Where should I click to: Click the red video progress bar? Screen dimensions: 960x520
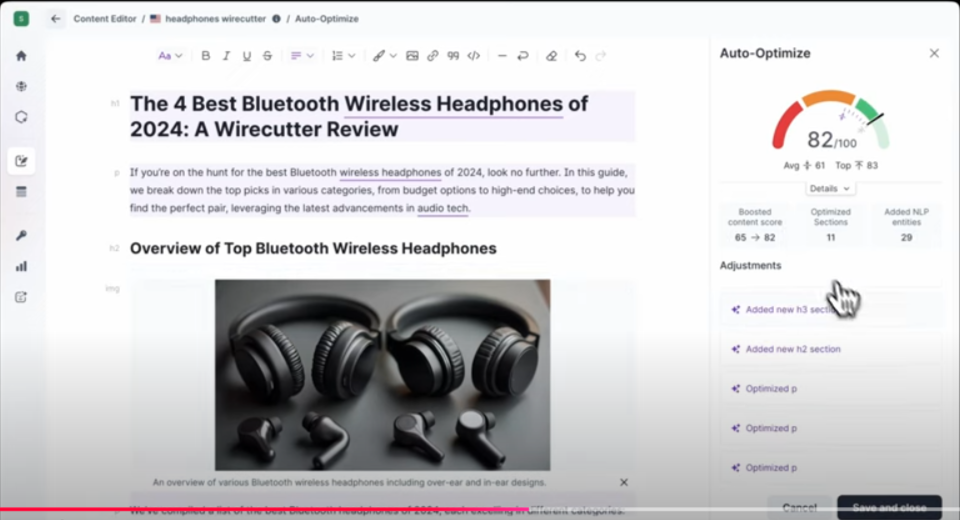[x=264, y=510]
